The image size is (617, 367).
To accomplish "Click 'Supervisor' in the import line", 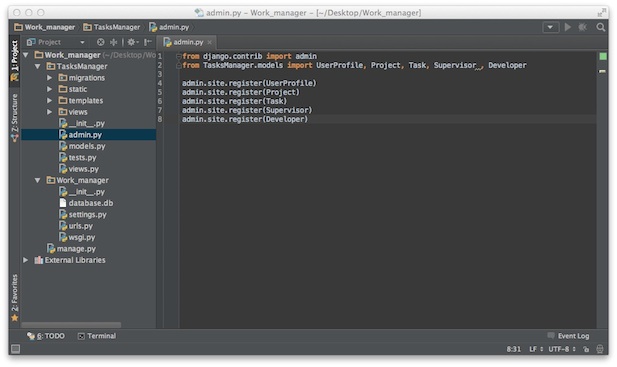I will click(x=455, y=65).
